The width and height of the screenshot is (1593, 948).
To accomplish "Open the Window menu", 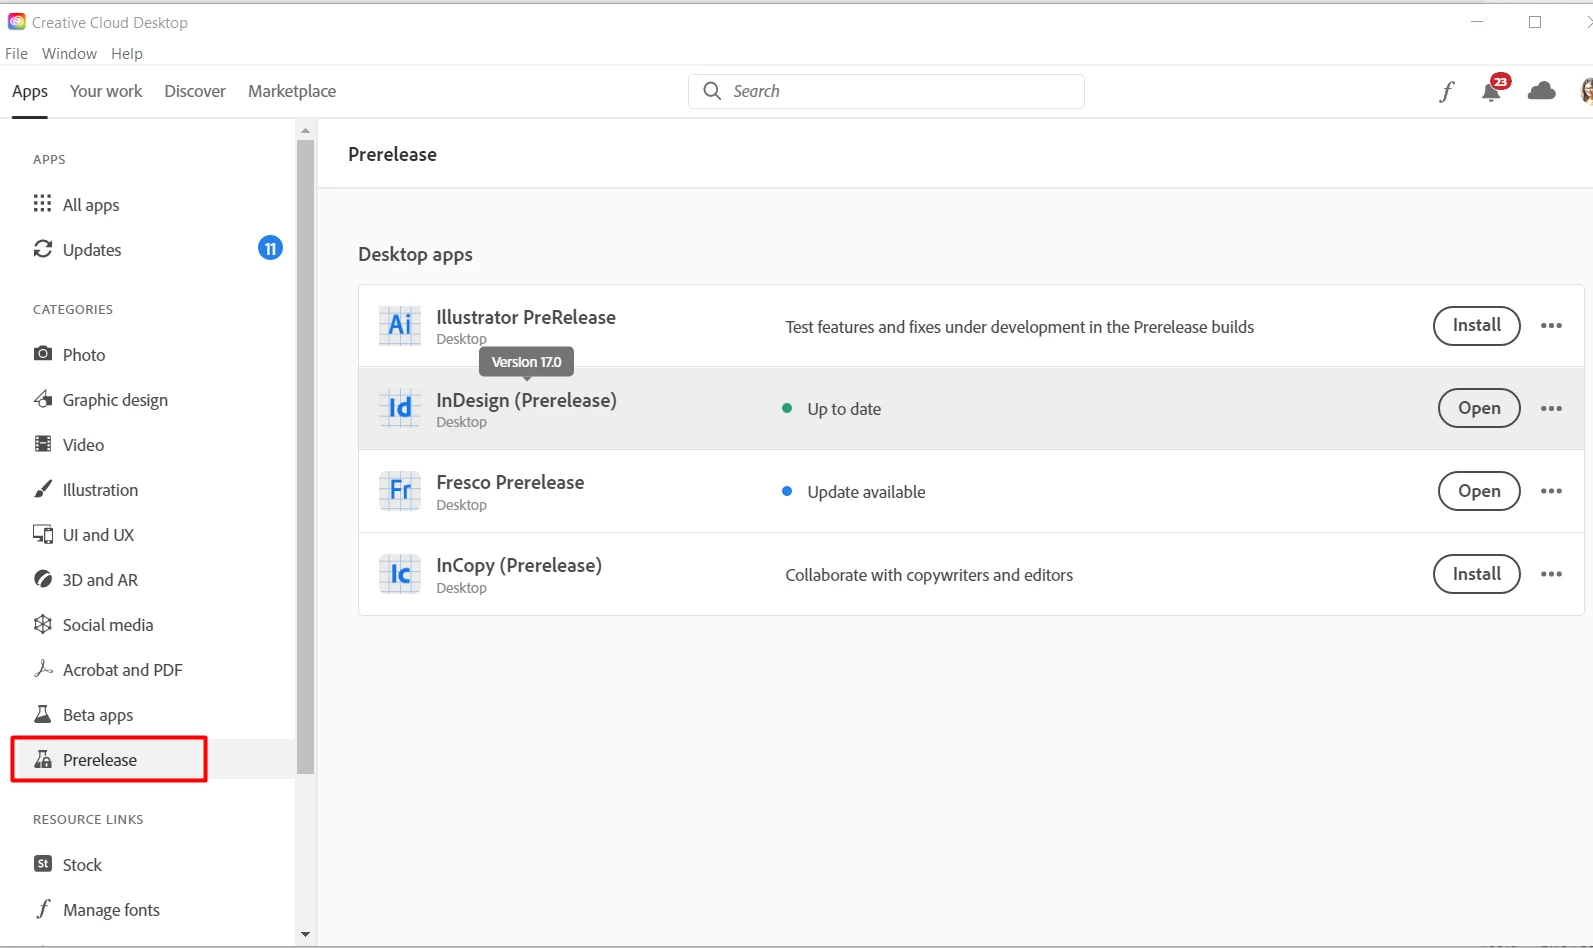I will [x=69, y=54].
